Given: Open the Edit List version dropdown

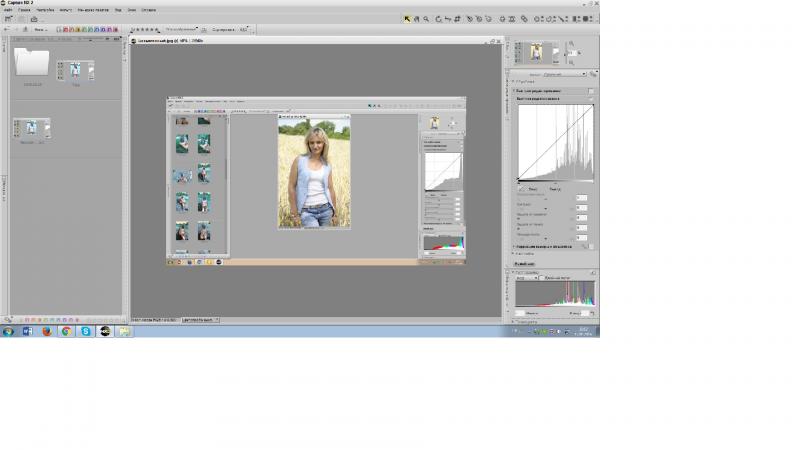Looking at the screenshot, I should [x=564, y=74].
